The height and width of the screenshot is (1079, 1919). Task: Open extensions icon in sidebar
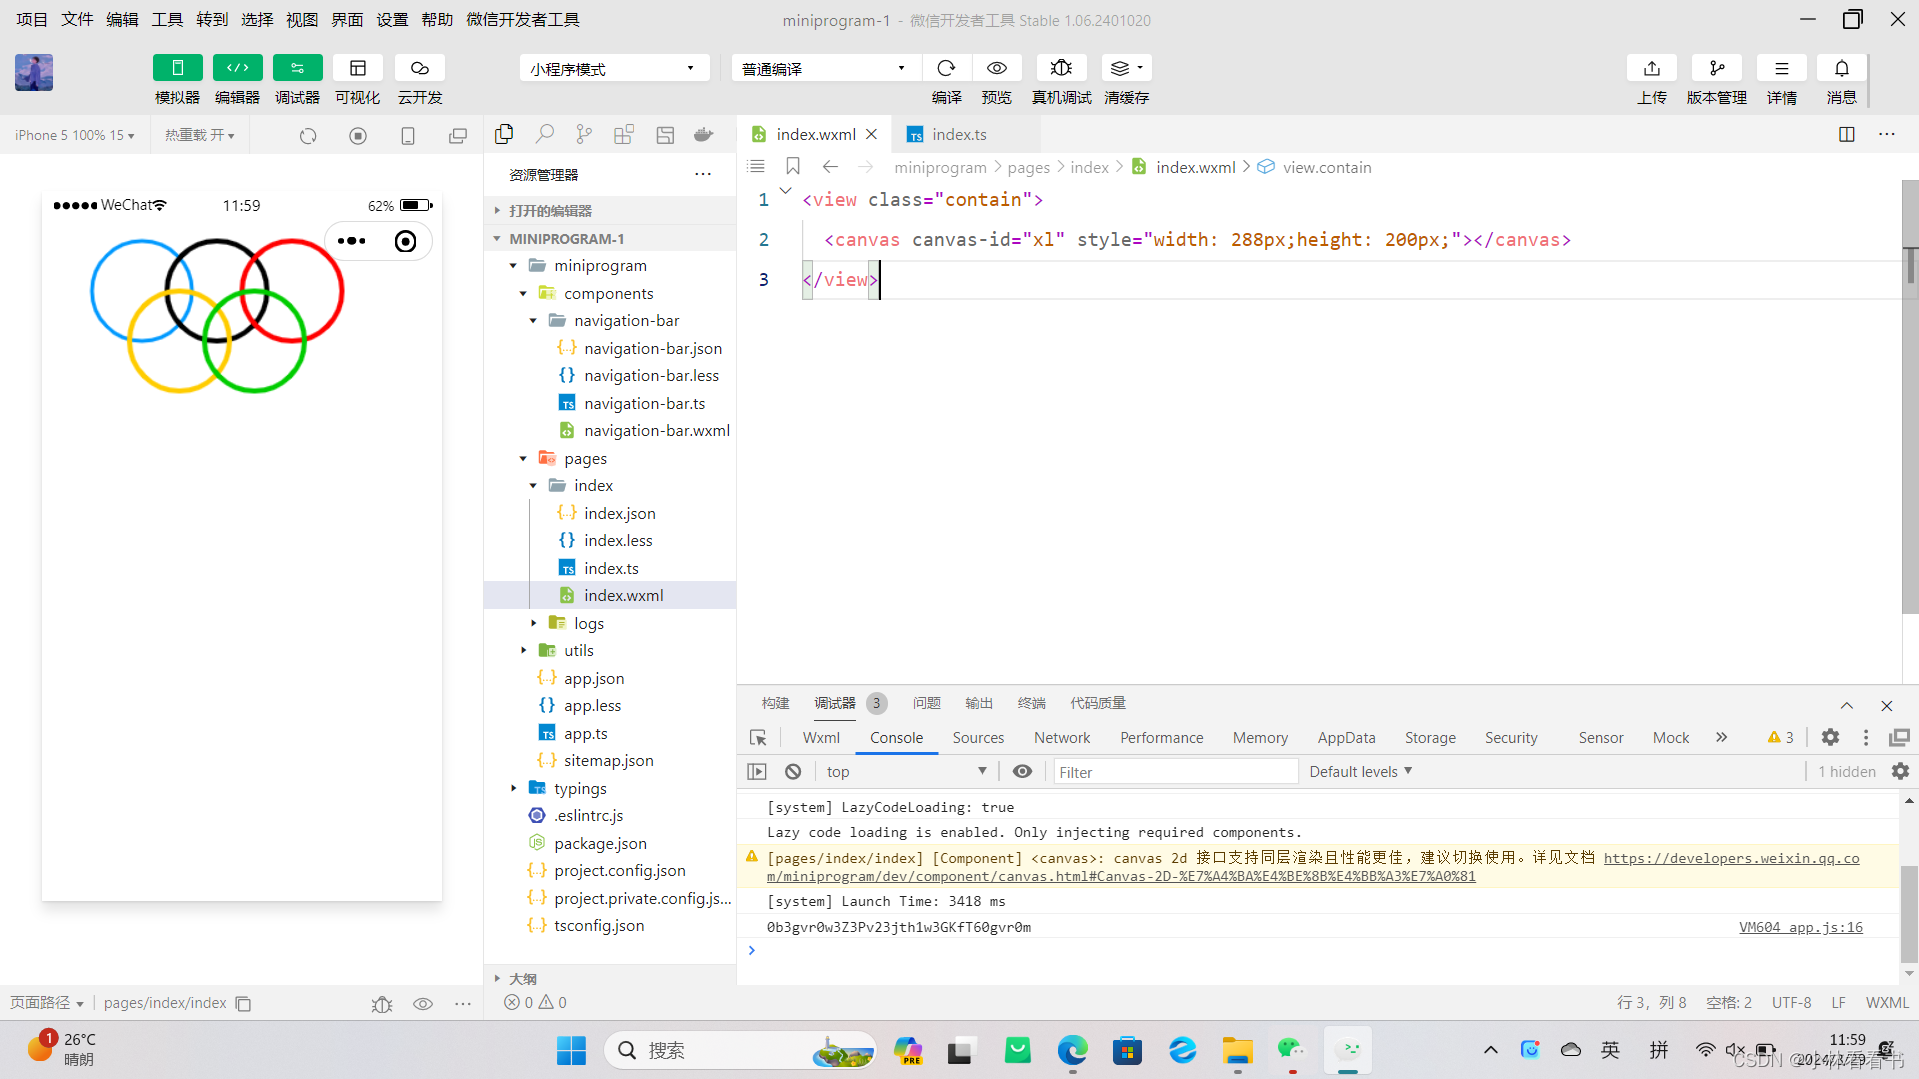(x=624, y=134)
